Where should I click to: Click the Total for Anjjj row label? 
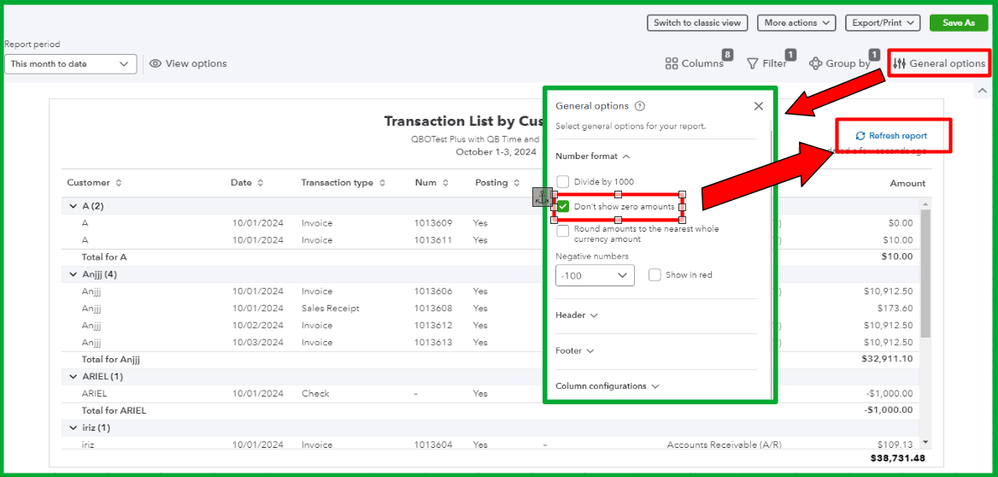[x=110, y=359]
